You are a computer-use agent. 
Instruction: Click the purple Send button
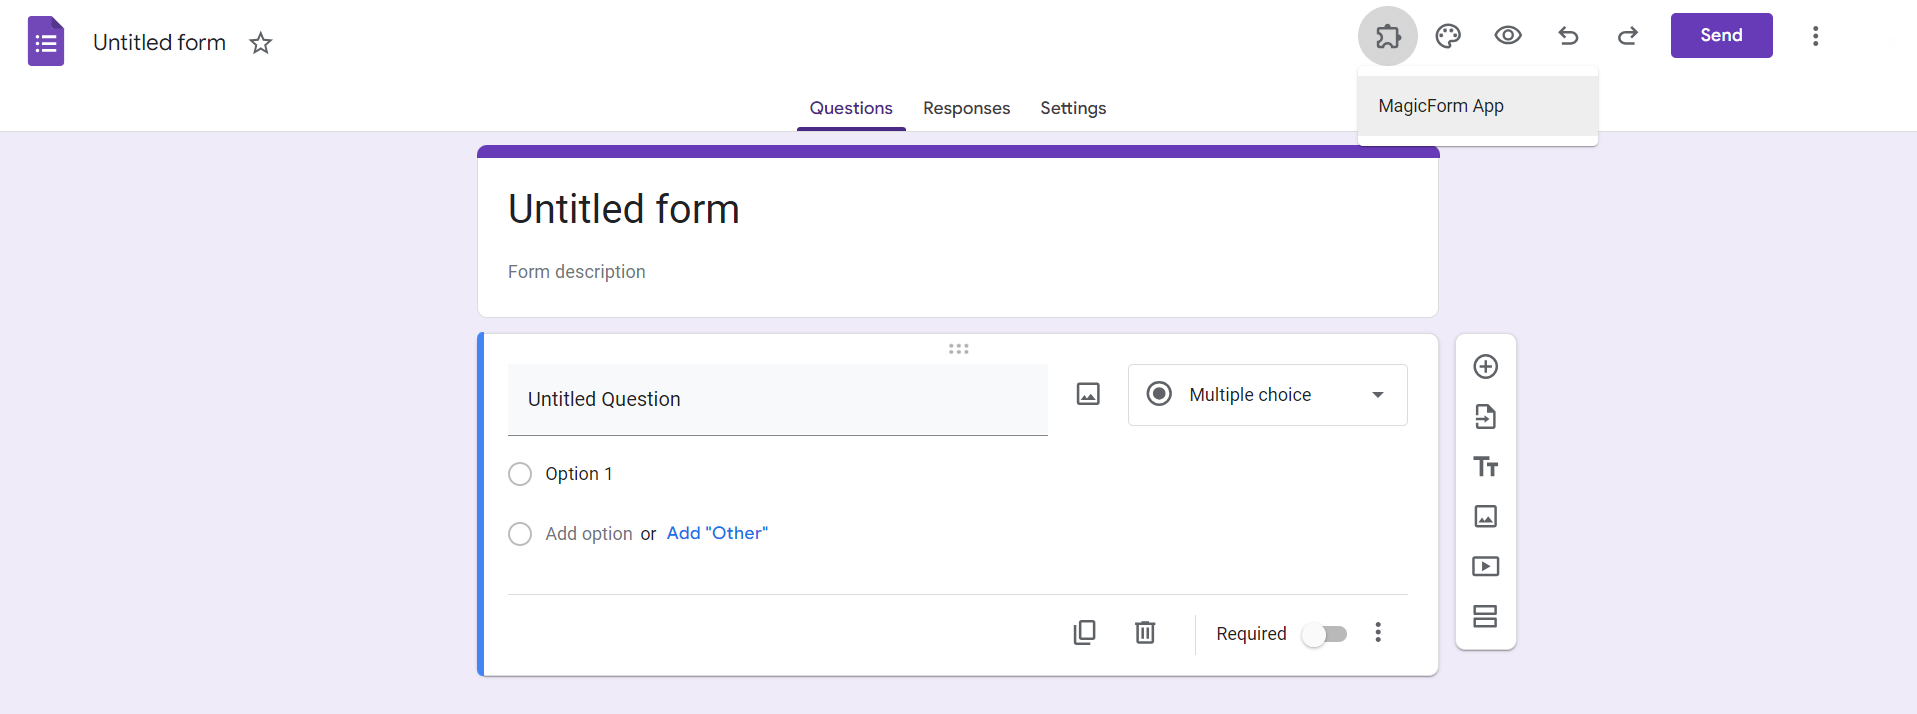pos(1720,36)
